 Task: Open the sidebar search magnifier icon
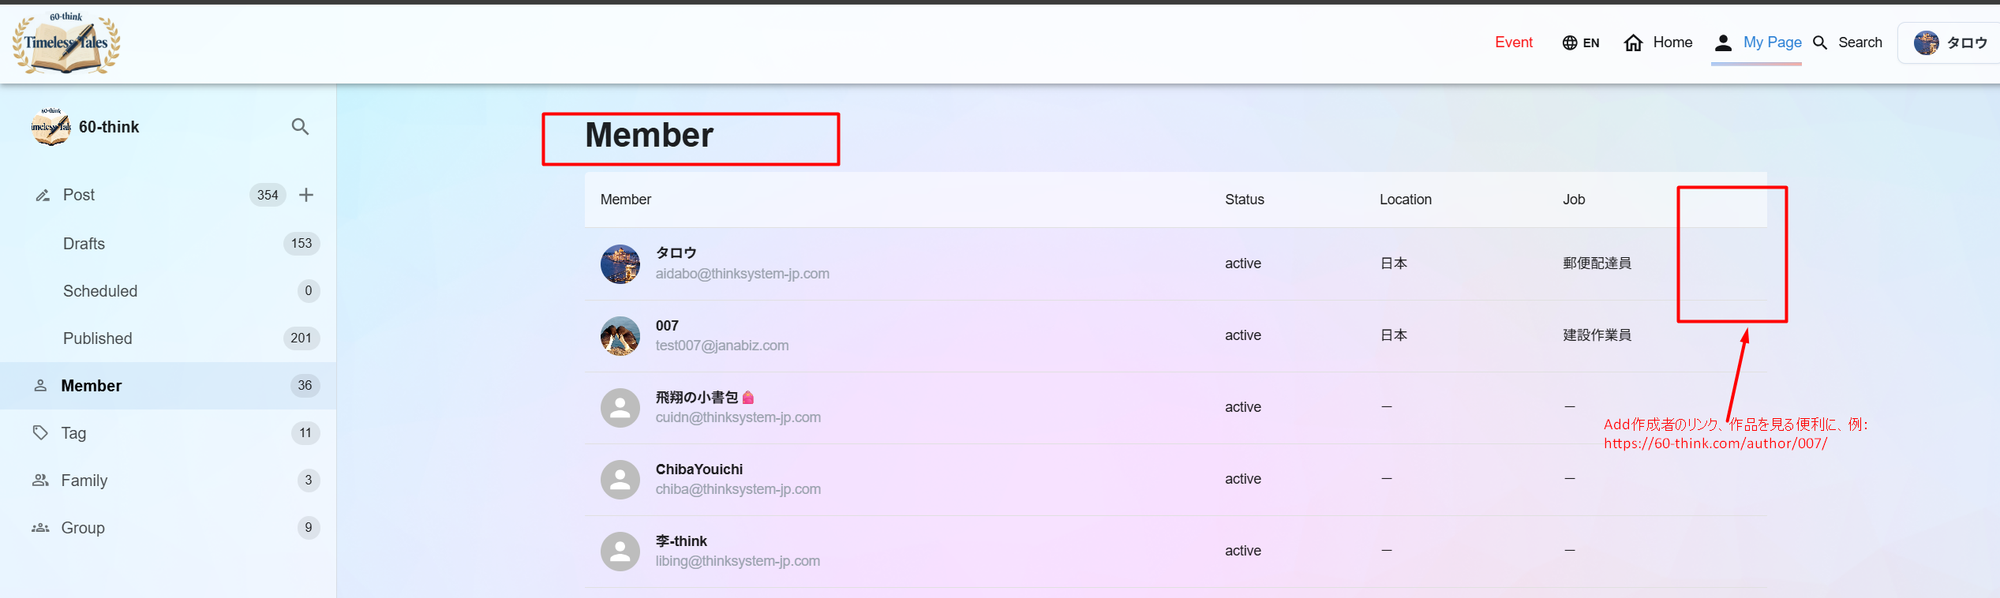300,127
